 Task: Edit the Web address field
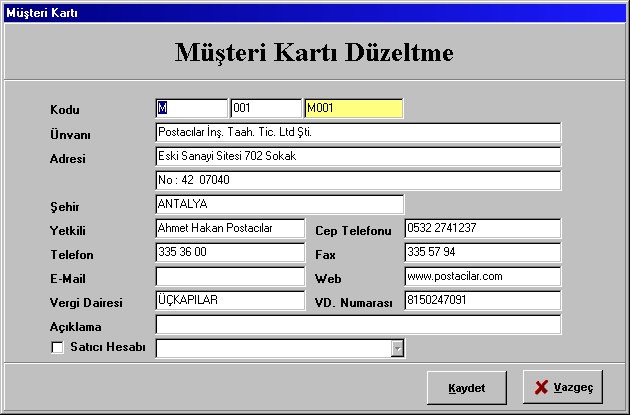[x=482, y=276]
